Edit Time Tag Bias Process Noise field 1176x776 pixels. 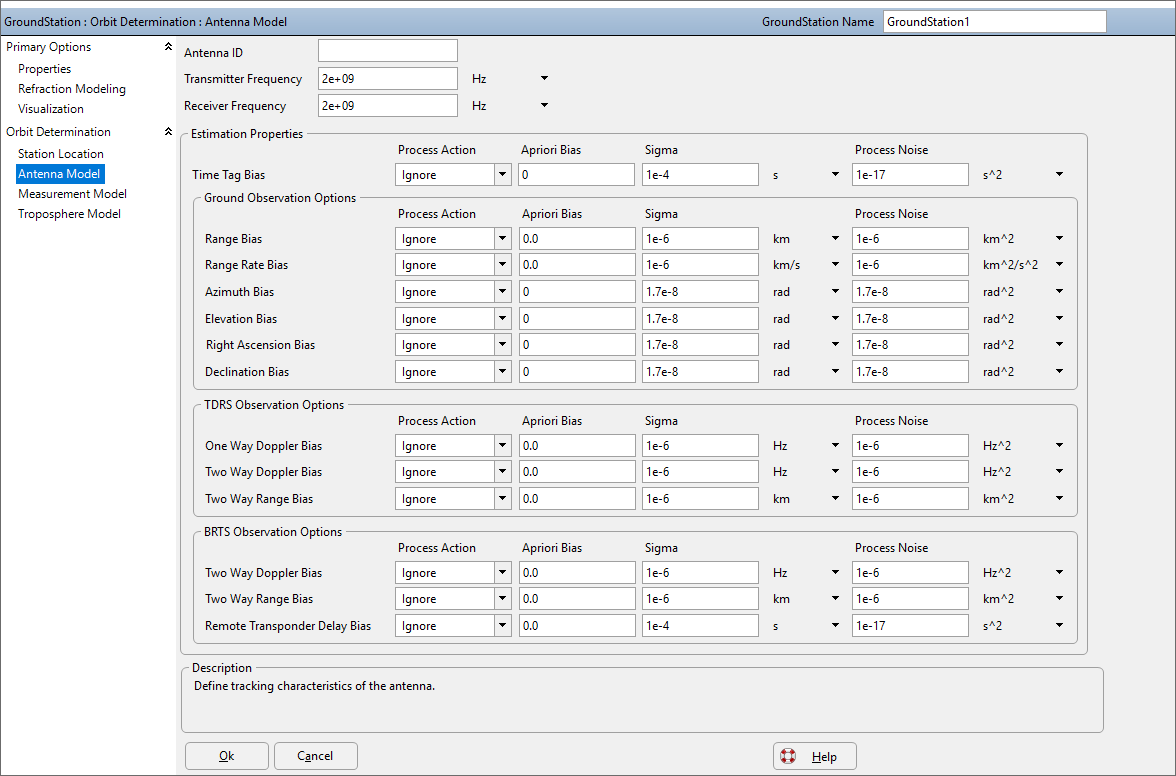pos(910,175)
